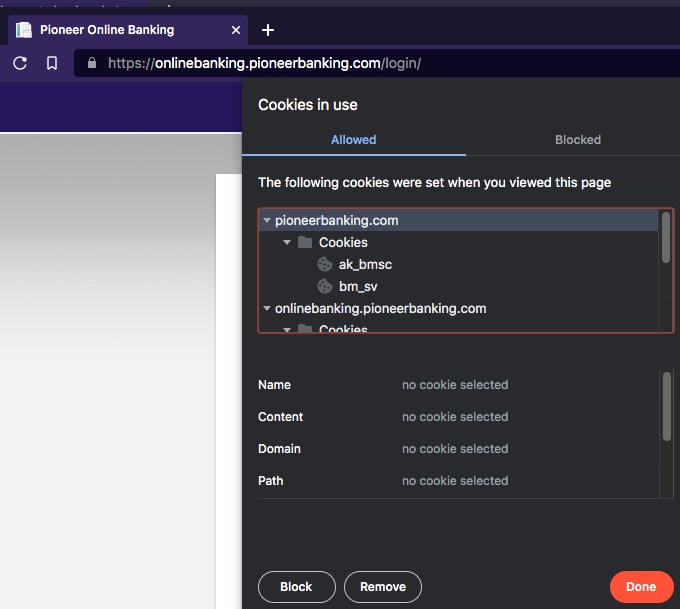Screen dimensions: 680x609
Task: Reload the page with the refresh icon
Action: click(20, 63)
